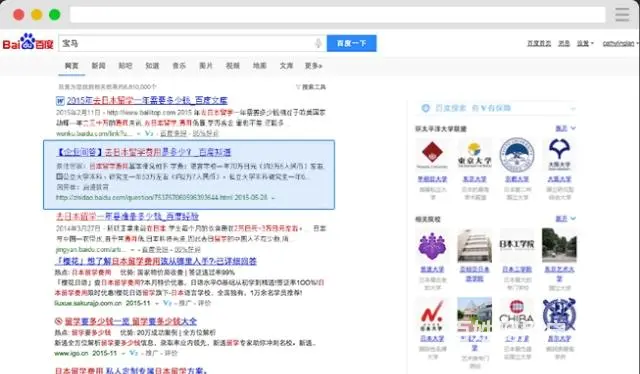Click V badge beside sakurajp.com.cn
The image size is (640, 374).
coord(167,303)
